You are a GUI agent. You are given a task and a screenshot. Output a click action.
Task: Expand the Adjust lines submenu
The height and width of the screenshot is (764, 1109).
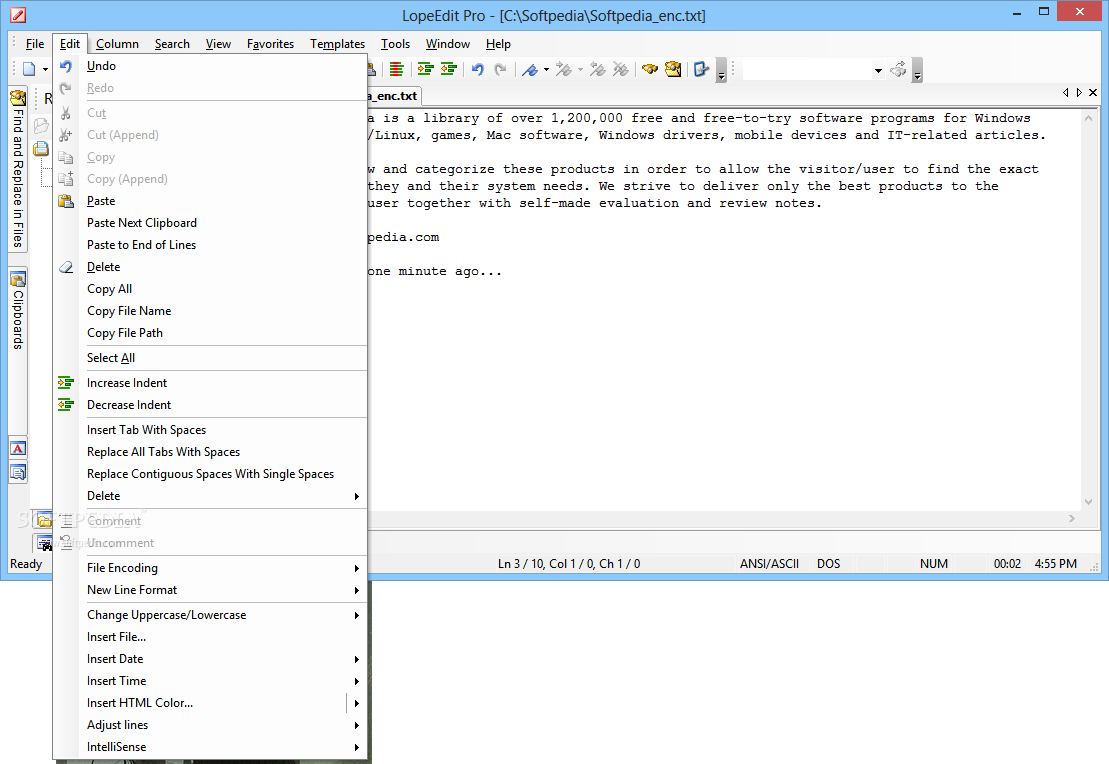[210, 725]
